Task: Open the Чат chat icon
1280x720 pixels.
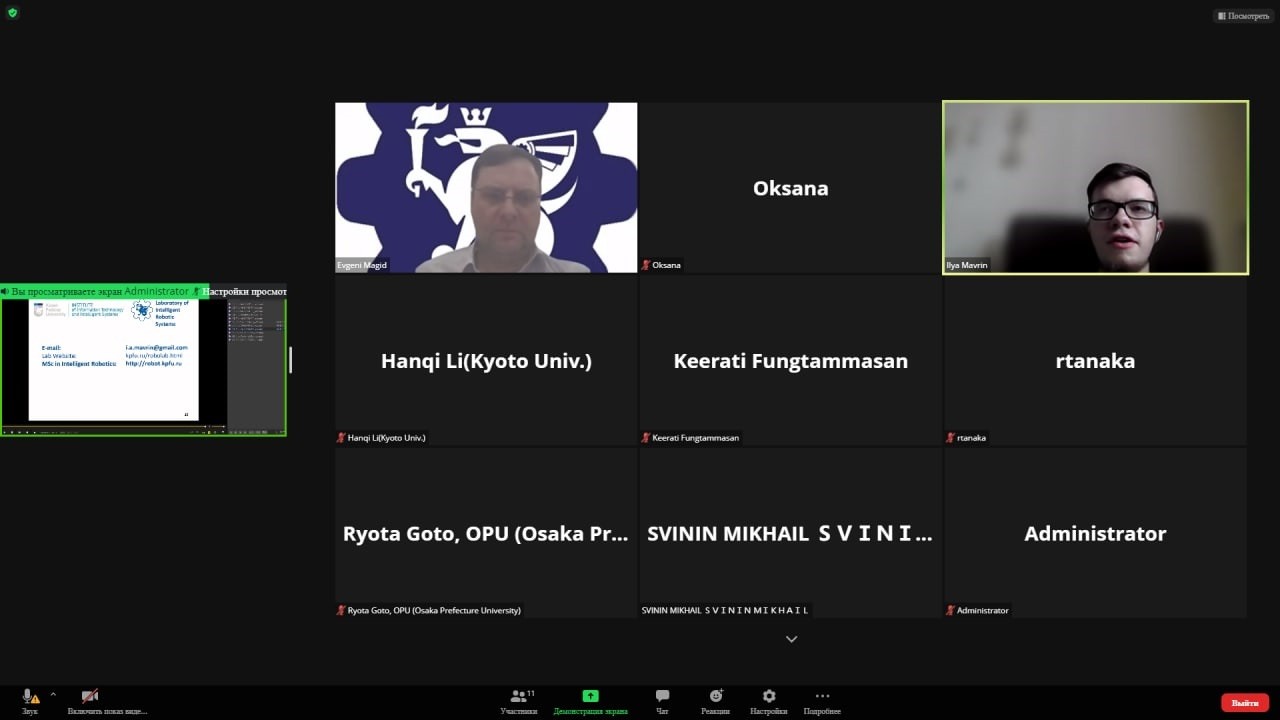Action: point(662,696)
